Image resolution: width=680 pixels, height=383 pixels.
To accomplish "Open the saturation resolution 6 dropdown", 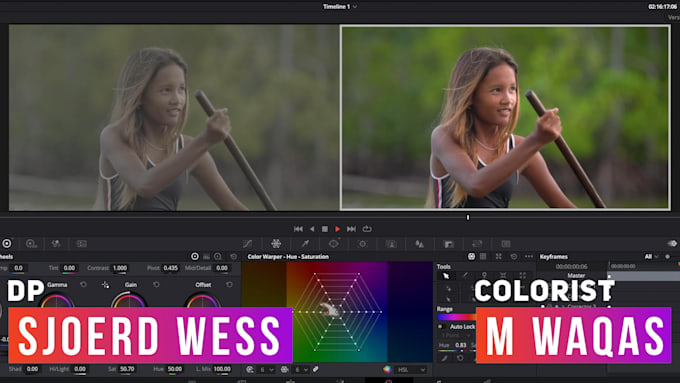I will coord(301,370).
